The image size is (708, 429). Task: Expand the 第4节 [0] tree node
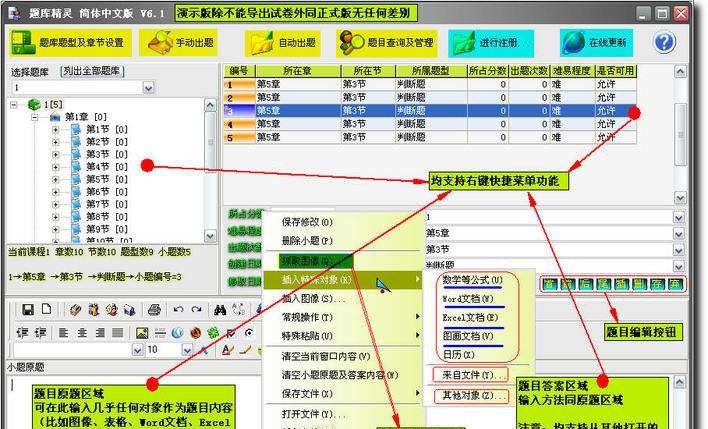tap(55, 167)
